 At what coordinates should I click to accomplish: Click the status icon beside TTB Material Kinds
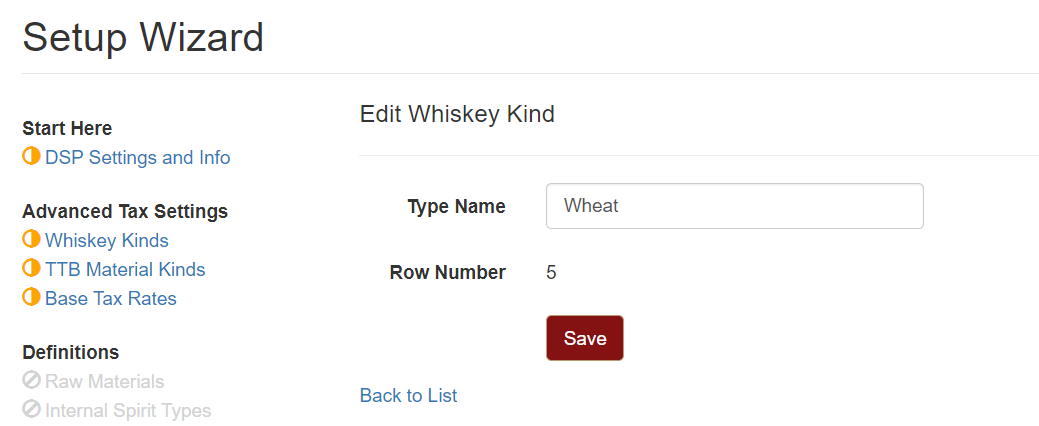tap(31, 268)
